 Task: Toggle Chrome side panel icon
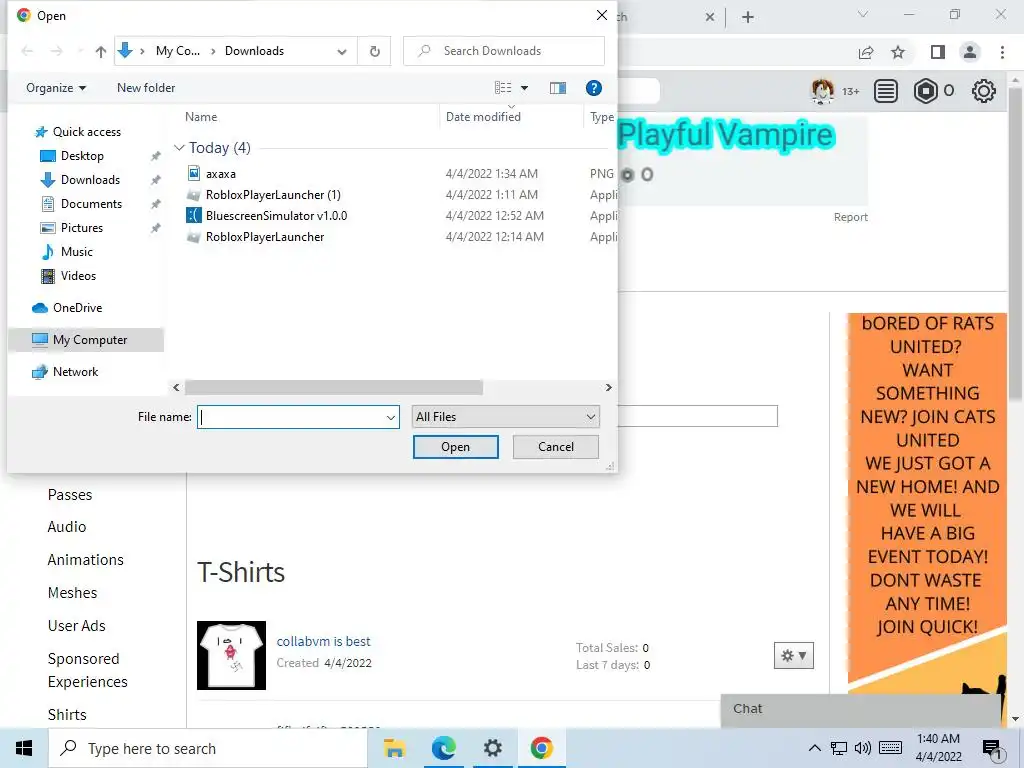point(938,52)
